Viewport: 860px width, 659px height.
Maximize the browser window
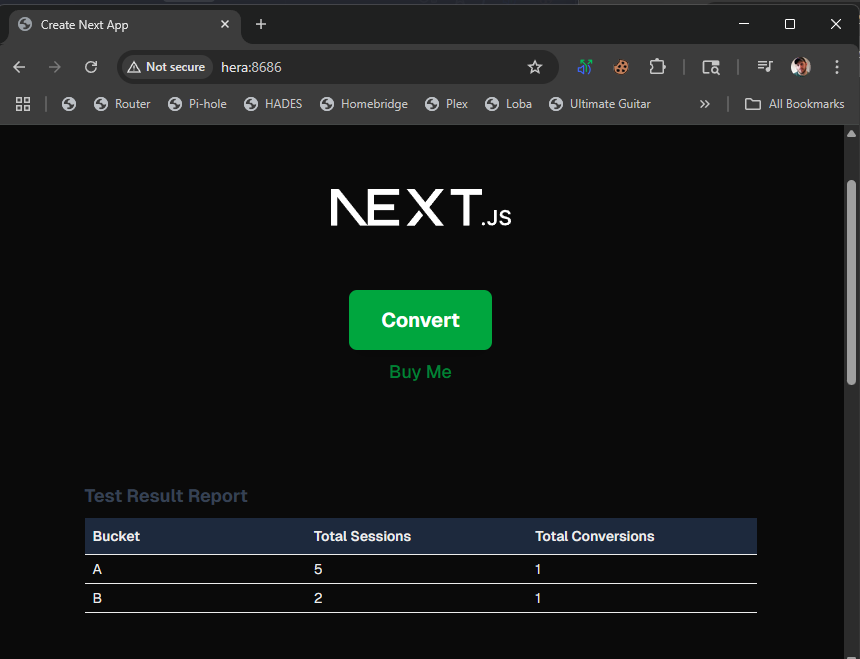pyautogui.click(x=790, y=24)
